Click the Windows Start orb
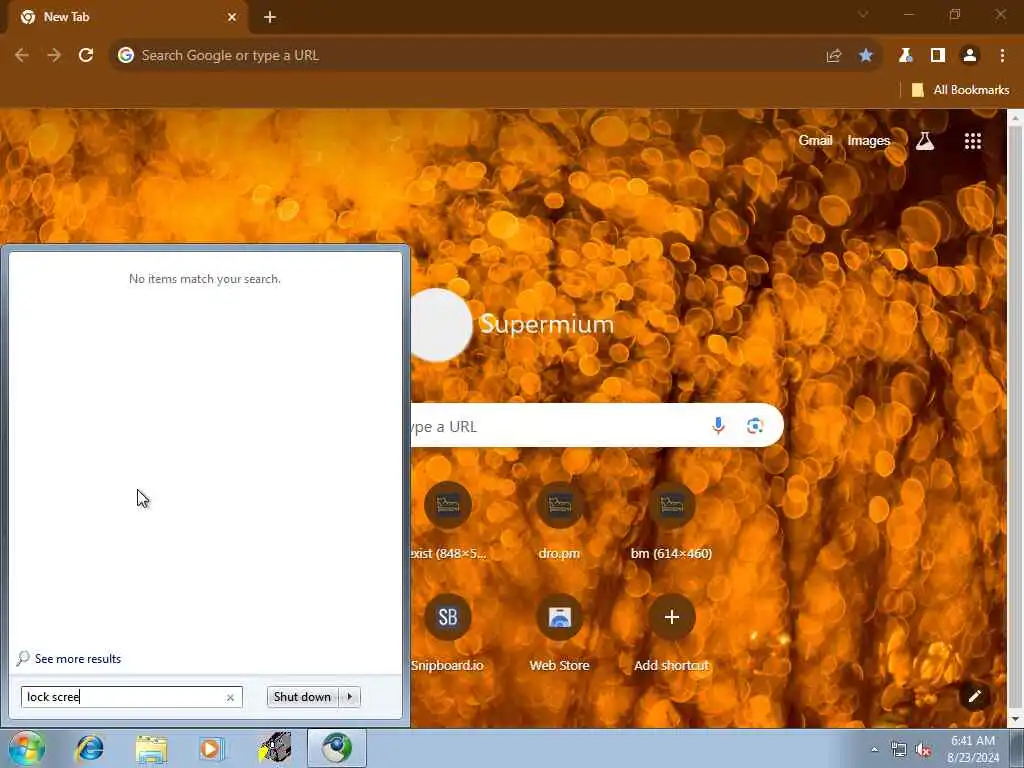The width and height of the screenshot is (1024, 768). (26, 749)
